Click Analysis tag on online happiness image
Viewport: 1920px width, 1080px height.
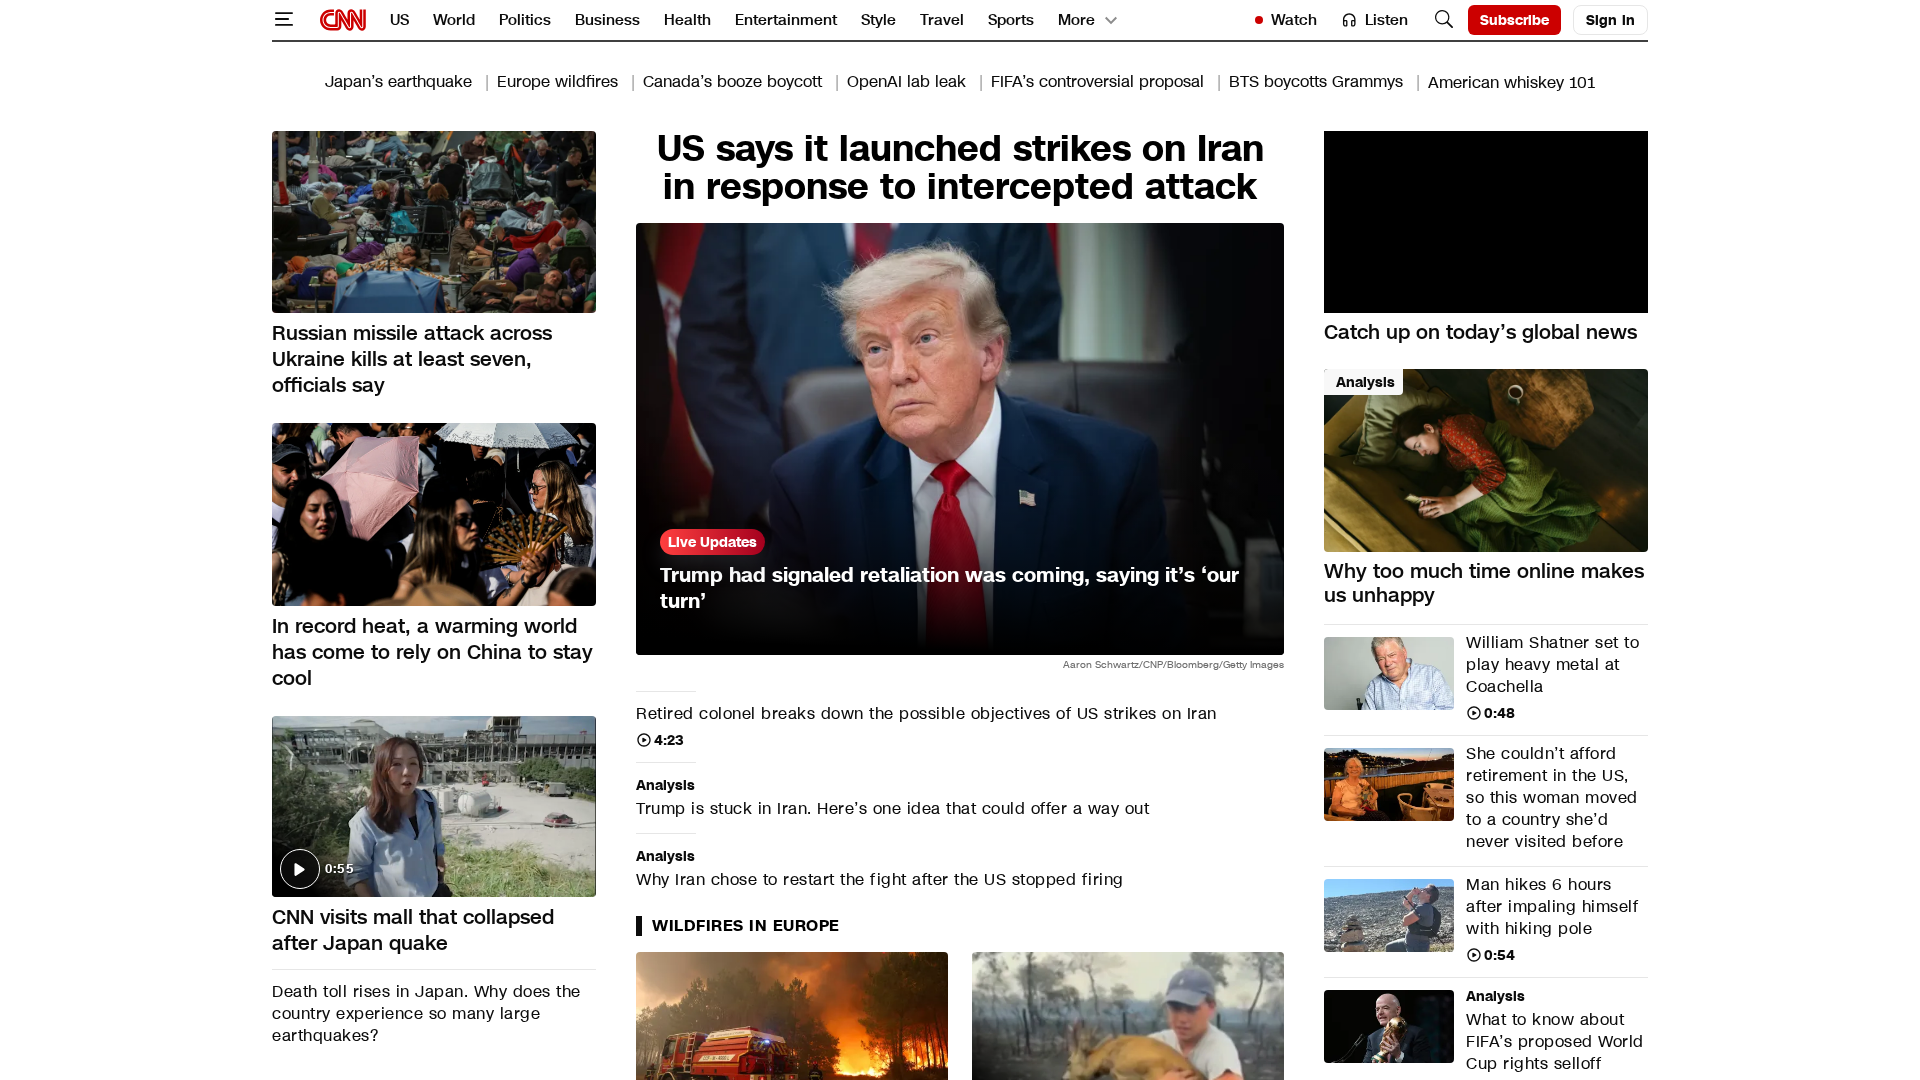coord(1364,382)
